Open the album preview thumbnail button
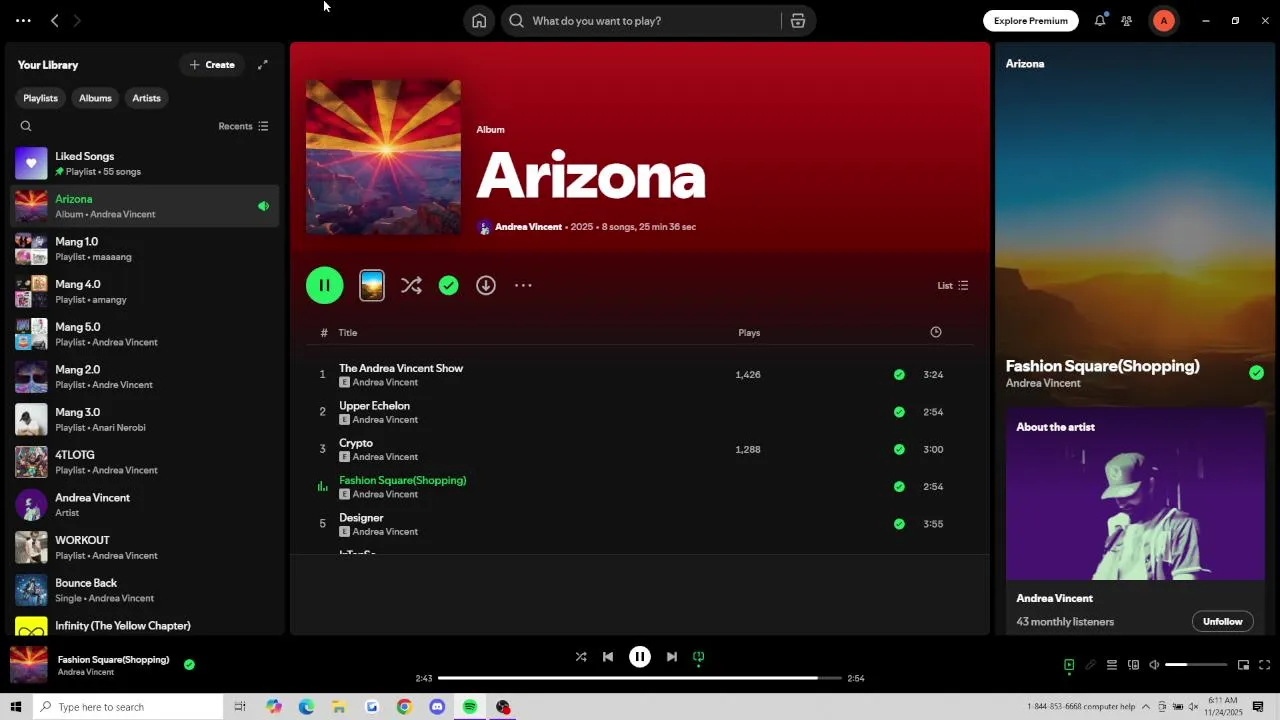Screen dimensions: 1280x720 coord(372,286)
